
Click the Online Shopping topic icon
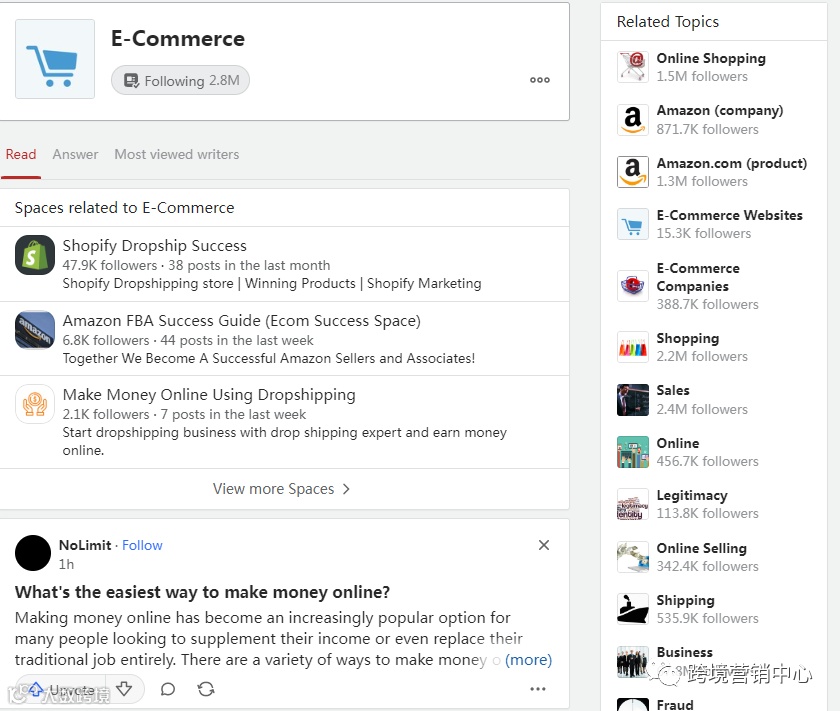[x=633, y=67]
